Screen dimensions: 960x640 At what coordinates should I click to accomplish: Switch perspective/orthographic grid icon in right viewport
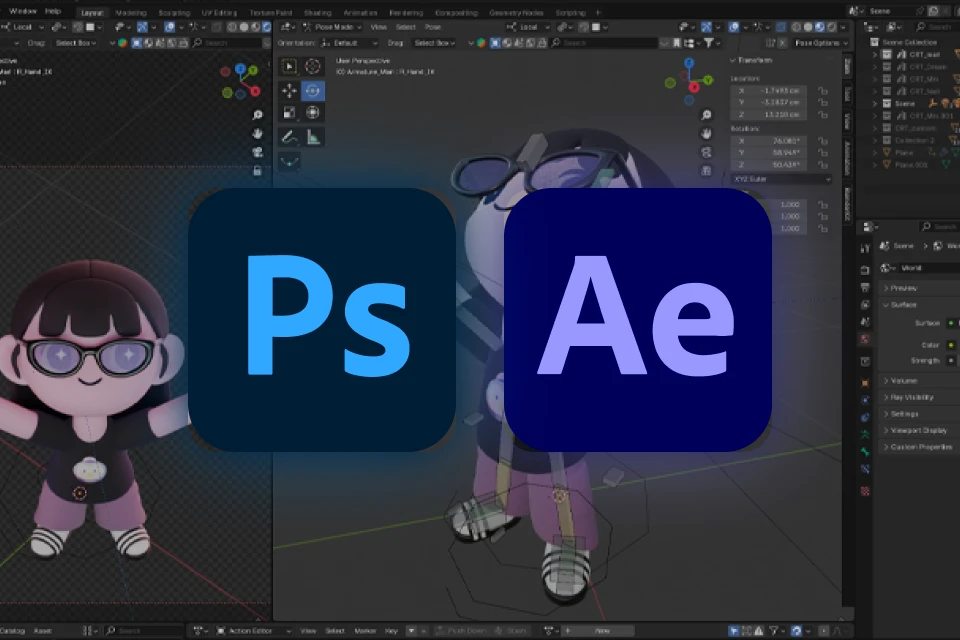pyautogui.click(x=707, y=170)
